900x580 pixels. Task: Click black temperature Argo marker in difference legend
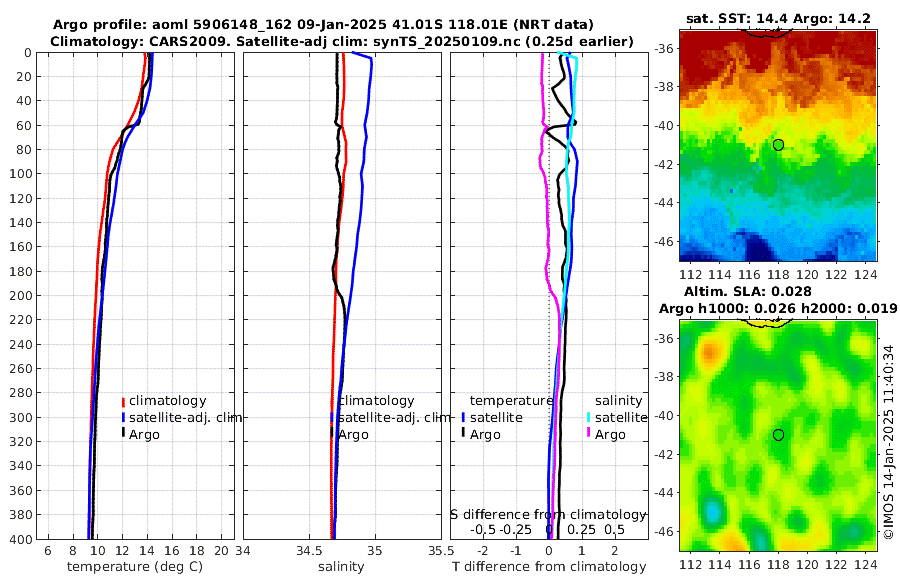[x=463, y=434]
